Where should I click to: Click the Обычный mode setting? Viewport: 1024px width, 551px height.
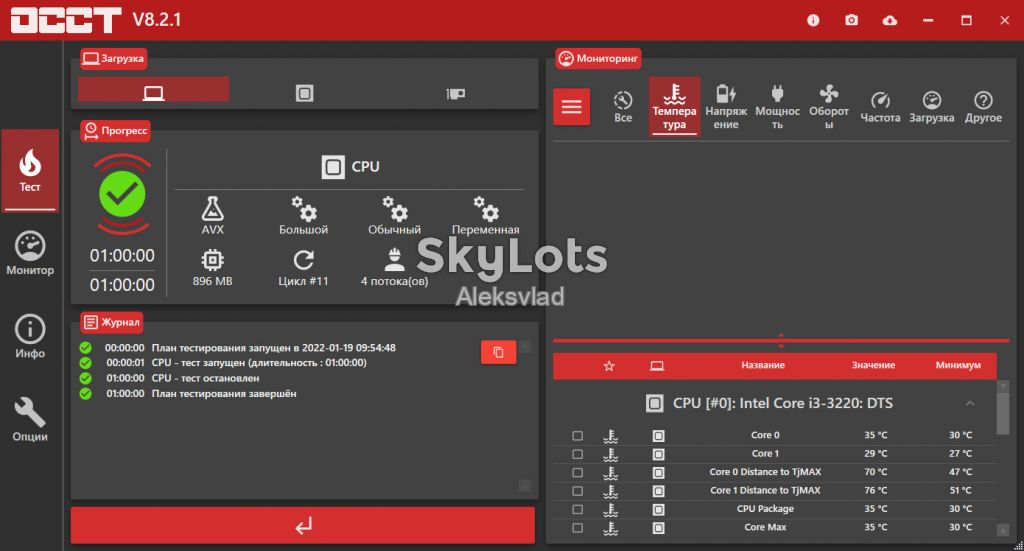coord(394,215)
